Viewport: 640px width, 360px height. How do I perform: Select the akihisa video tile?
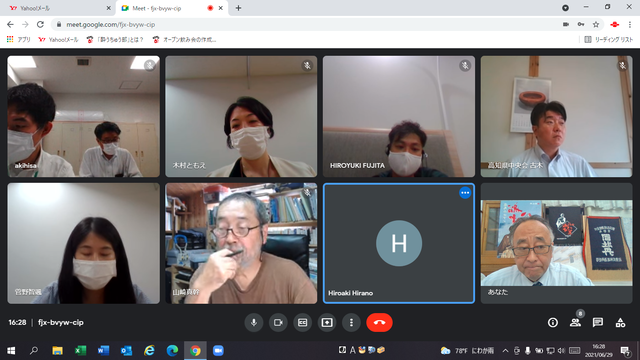coord(84,116)
